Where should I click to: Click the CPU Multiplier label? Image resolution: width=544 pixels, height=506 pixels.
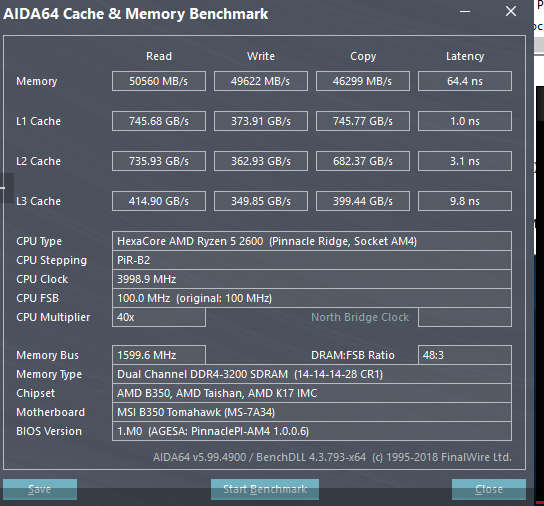(53, 318)
